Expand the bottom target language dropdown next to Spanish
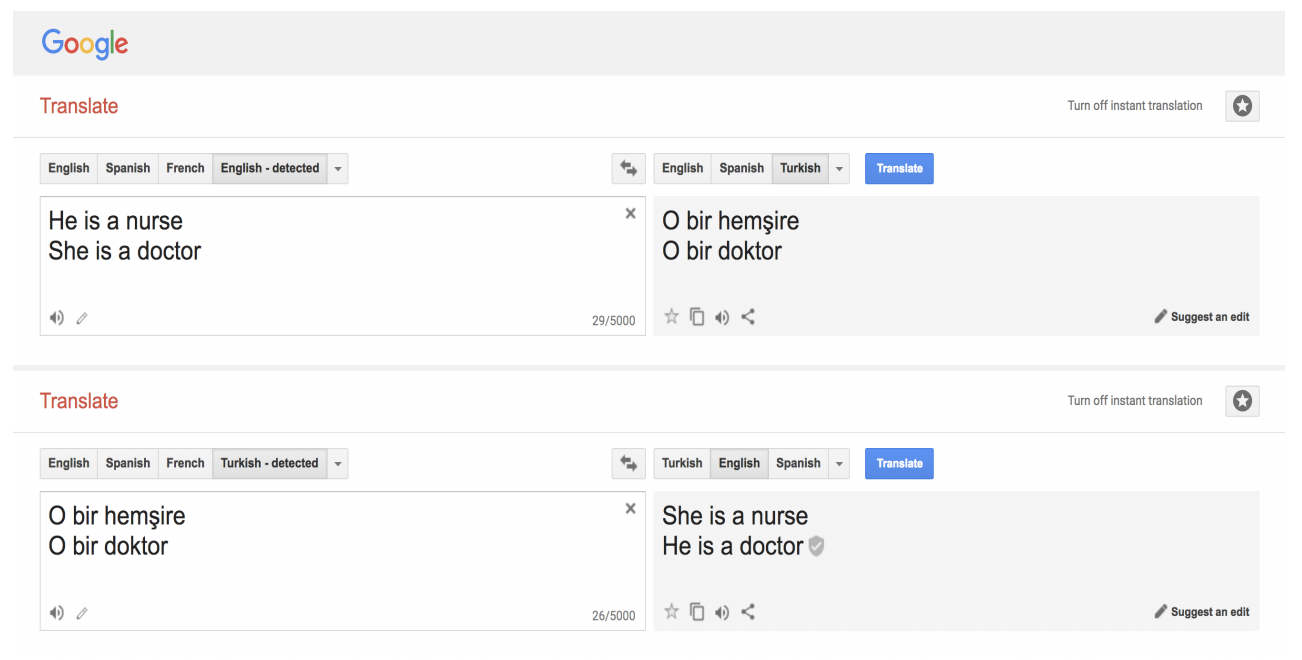1302x660 pixels. click(x=839, y=463)
